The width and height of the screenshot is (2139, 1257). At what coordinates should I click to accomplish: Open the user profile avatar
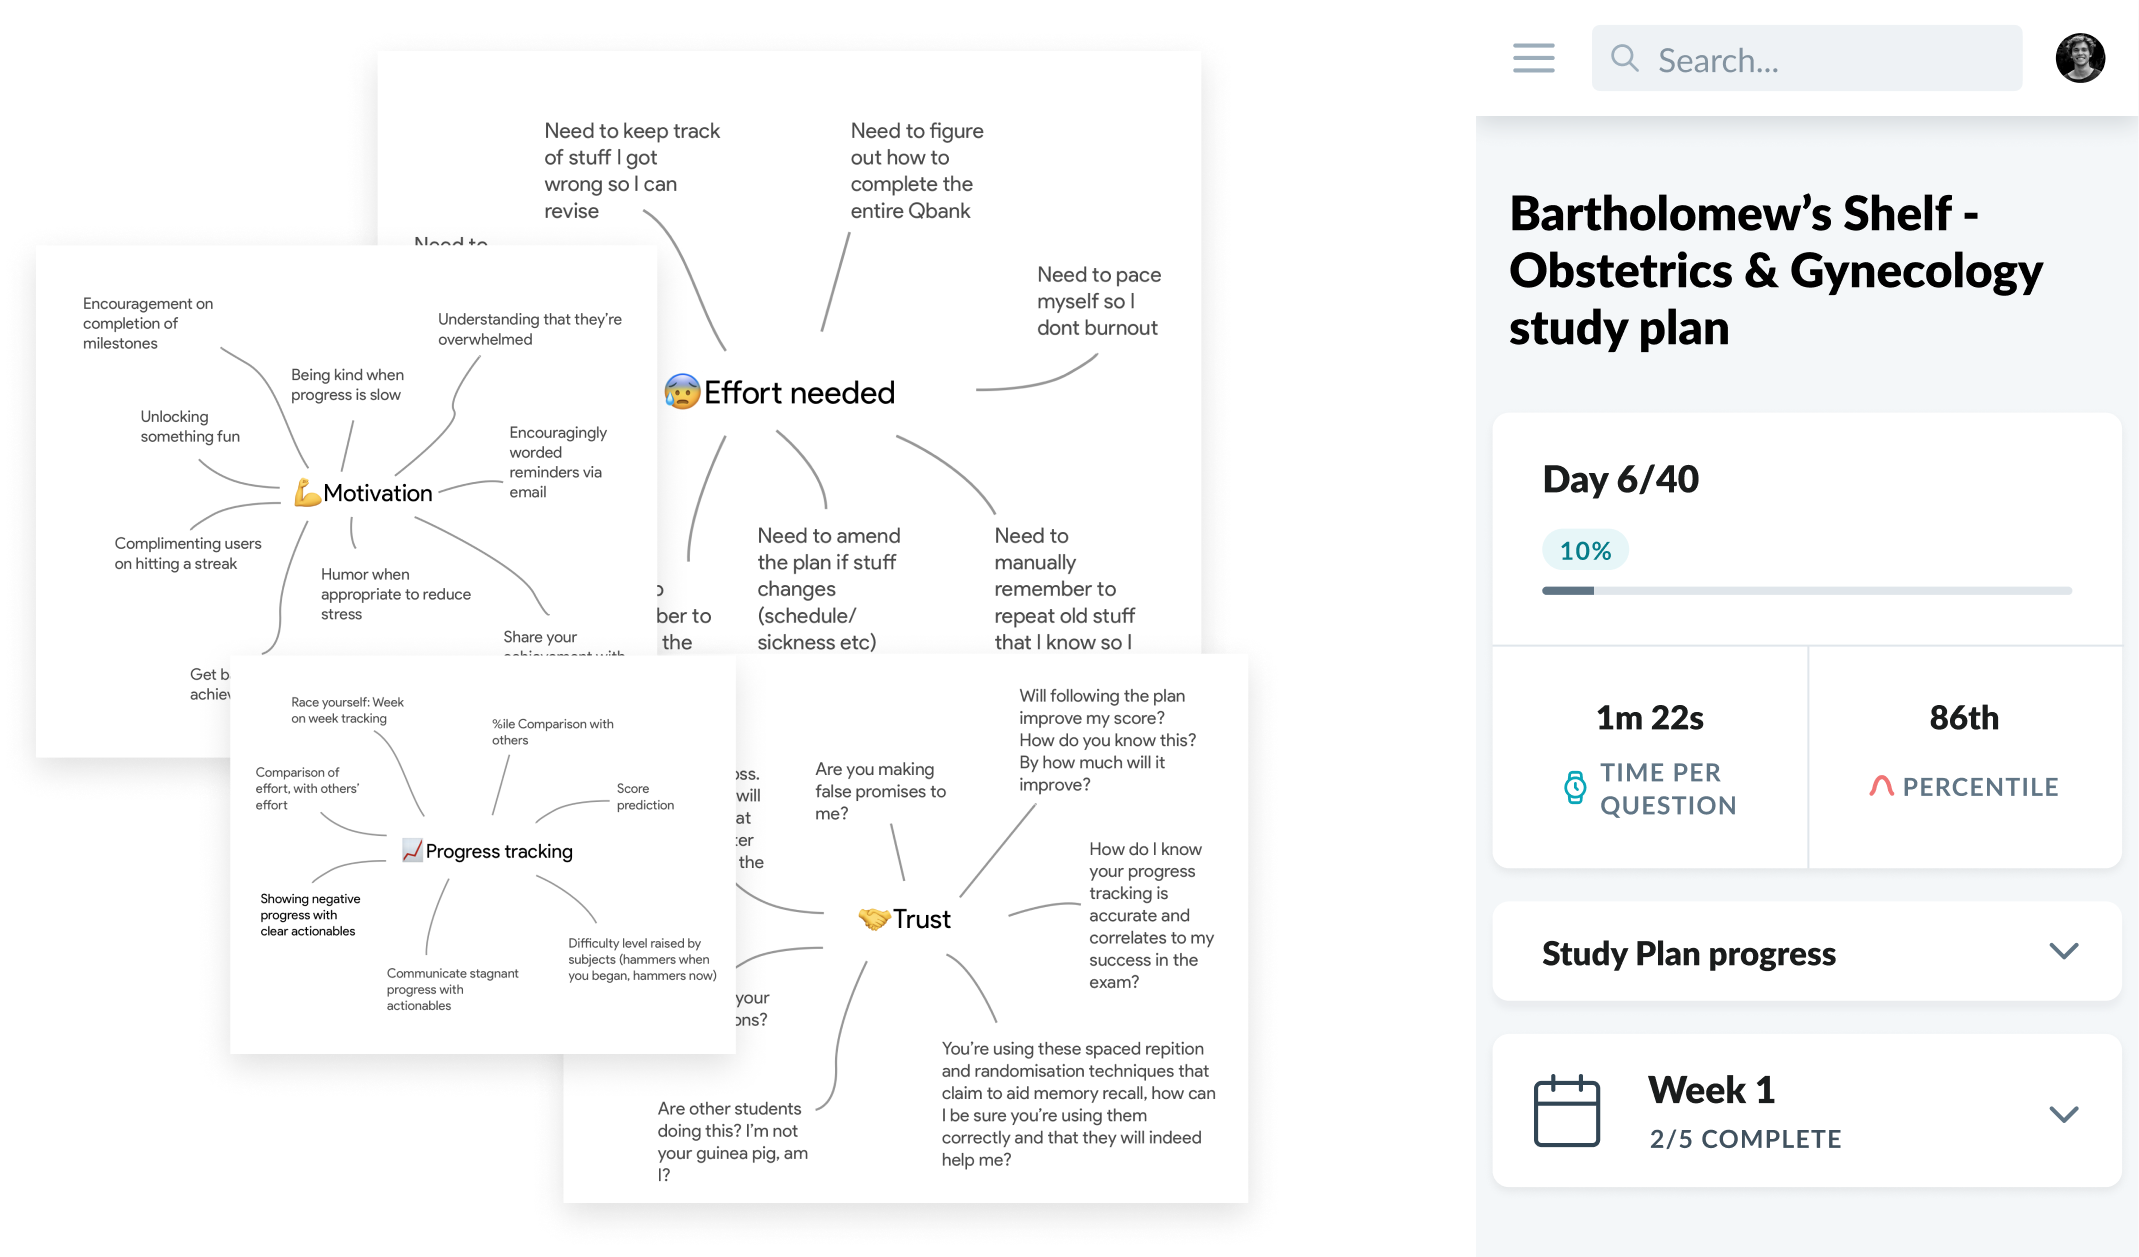coord(2080,58)
